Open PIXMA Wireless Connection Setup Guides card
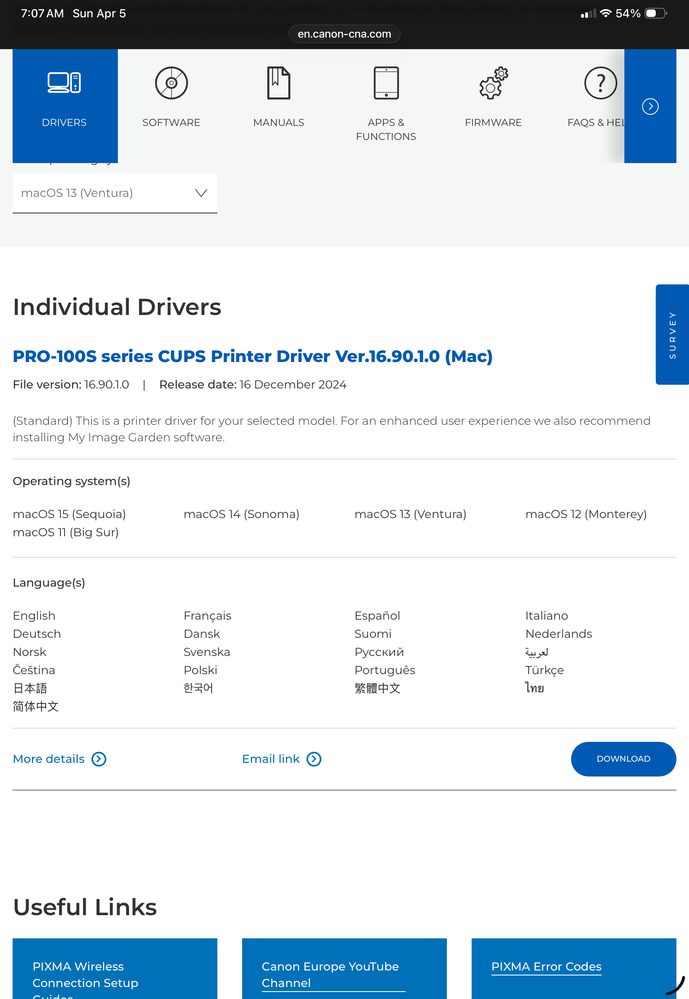 point(115,968)
